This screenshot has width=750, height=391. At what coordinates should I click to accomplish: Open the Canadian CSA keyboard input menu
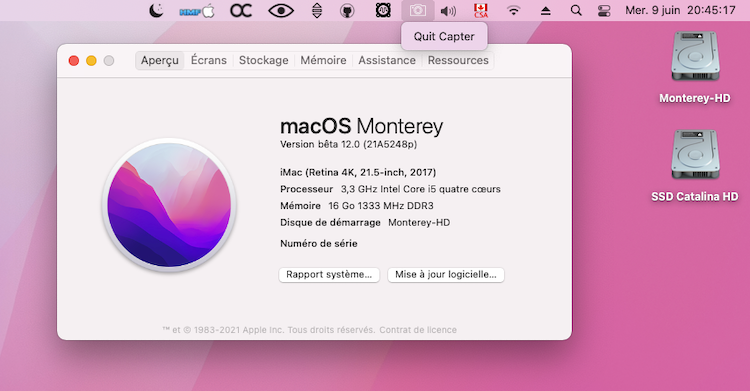pyautogui.click(x=481, y=11)
